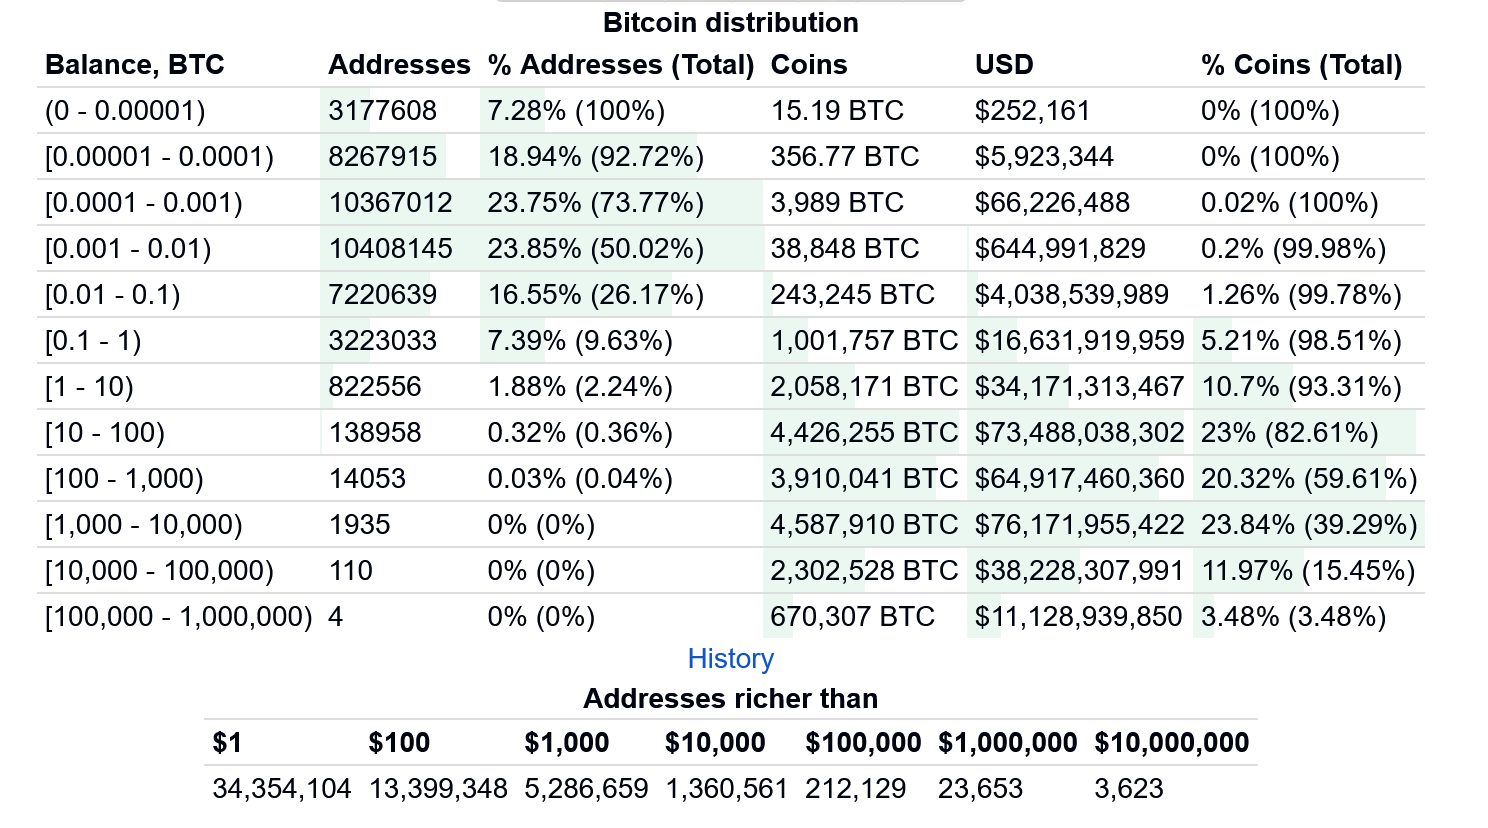
Task: Click the Balance, BTC column header
Action: [135, 65]
